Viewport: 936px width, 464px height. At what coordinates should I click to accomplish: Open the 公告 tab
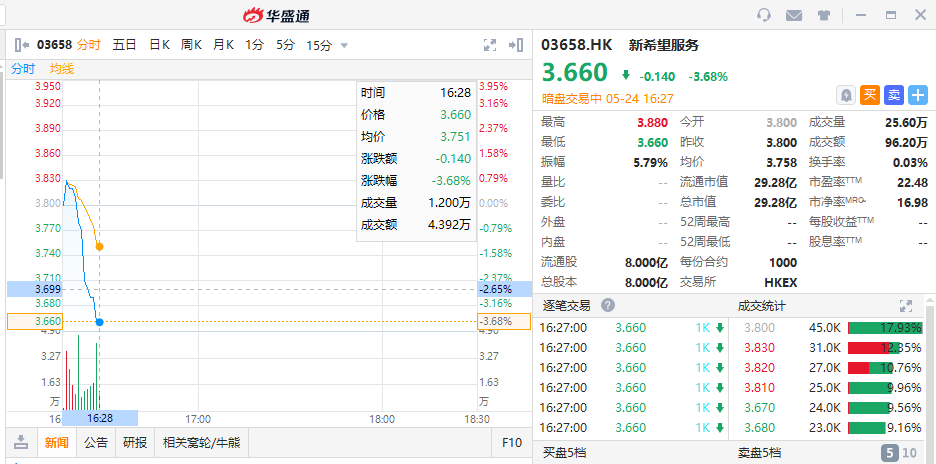click(96, 443)
